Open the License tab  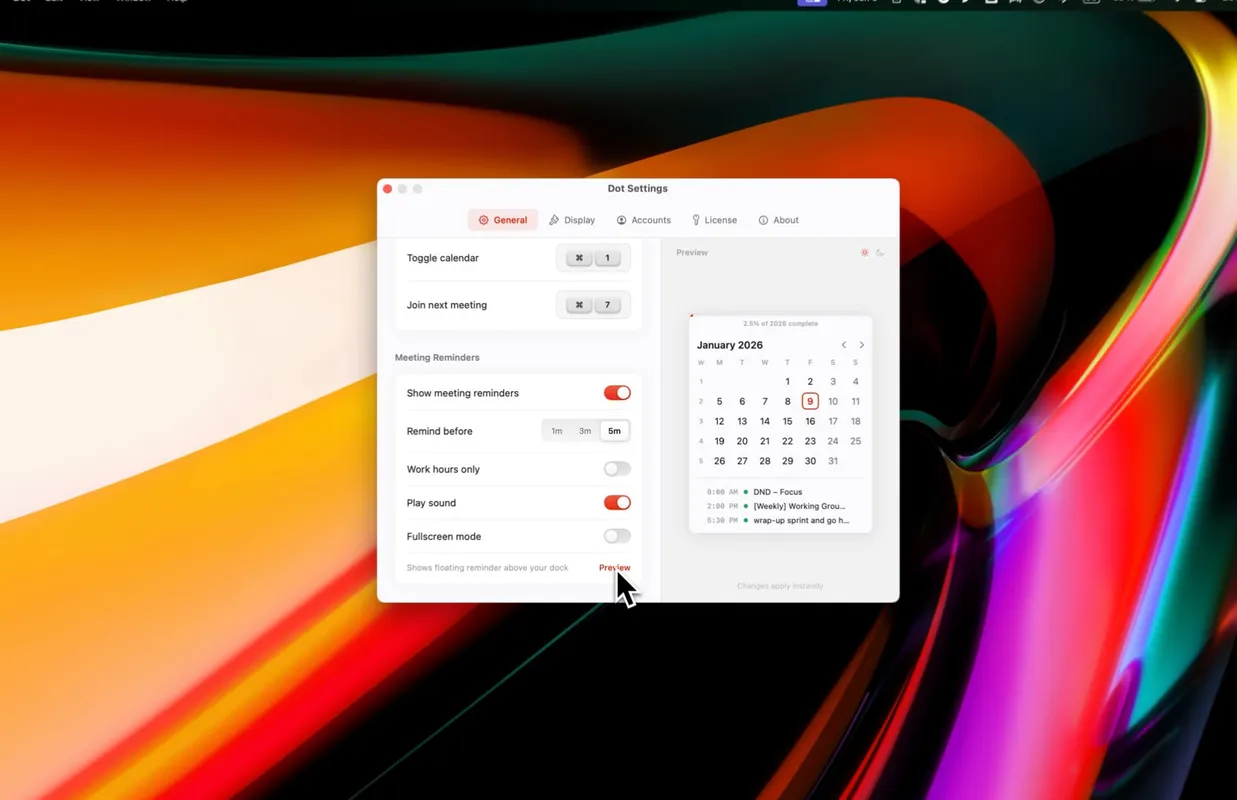tap(714, 220)
